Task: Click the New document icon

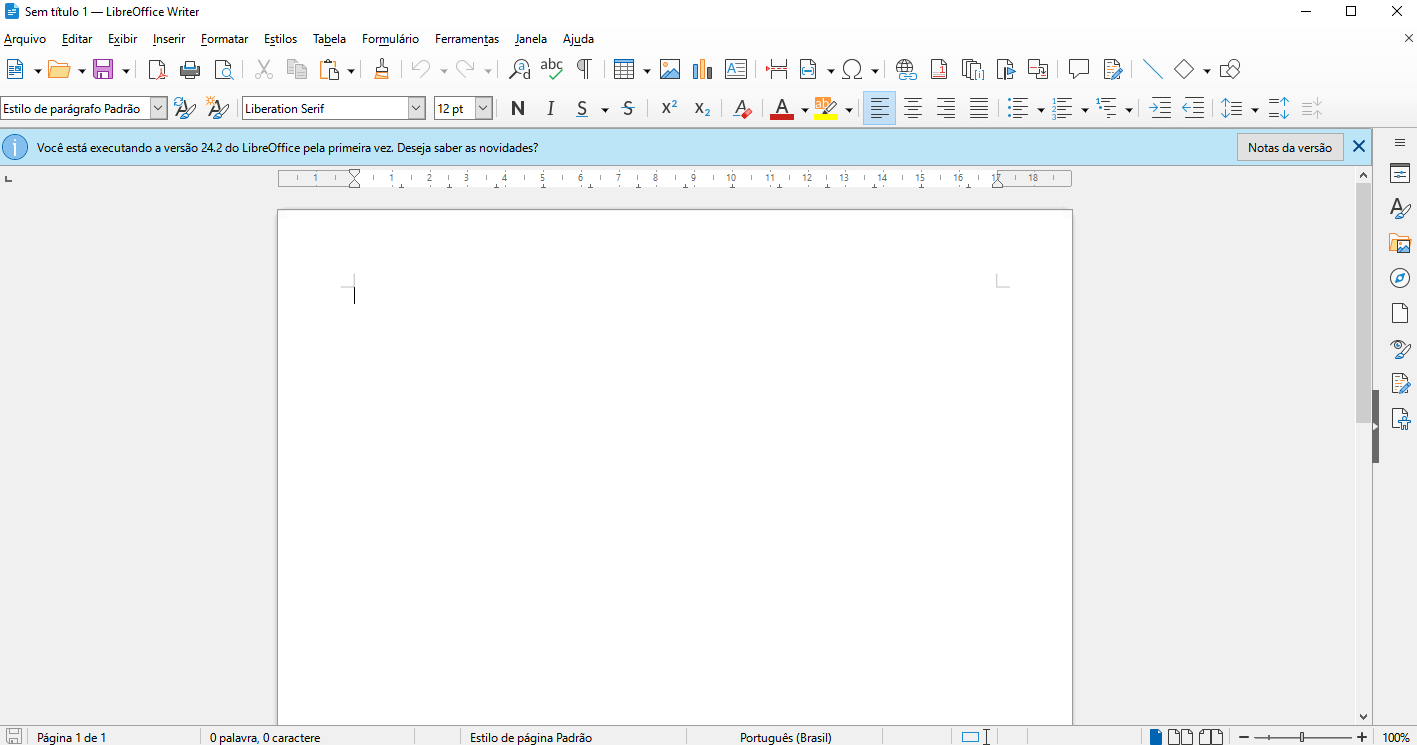Action: click(x=15, y=70)
